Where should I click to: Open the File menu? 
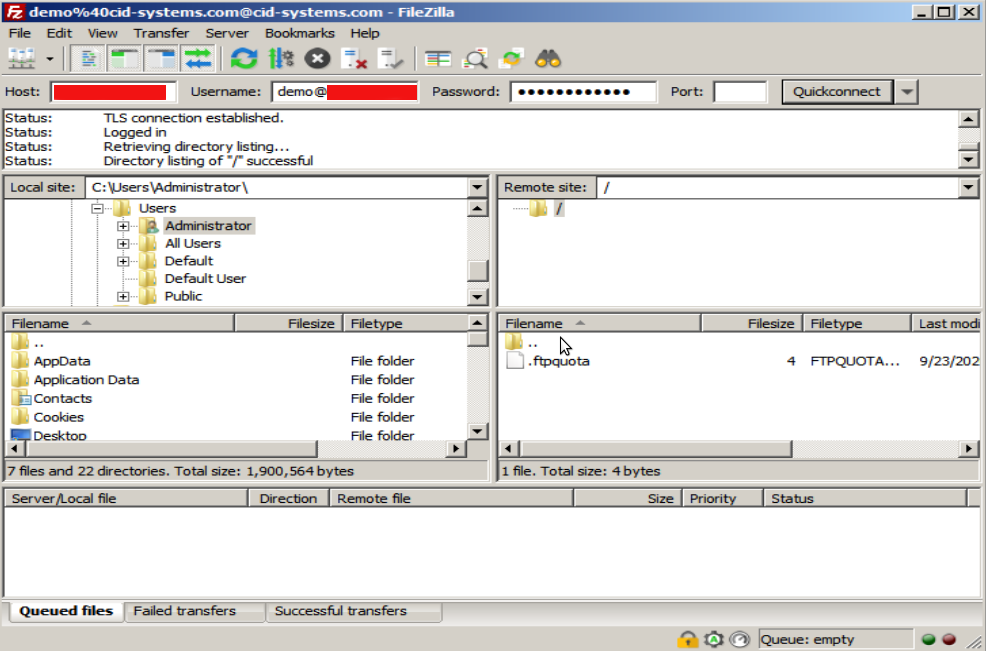point(19,33)
